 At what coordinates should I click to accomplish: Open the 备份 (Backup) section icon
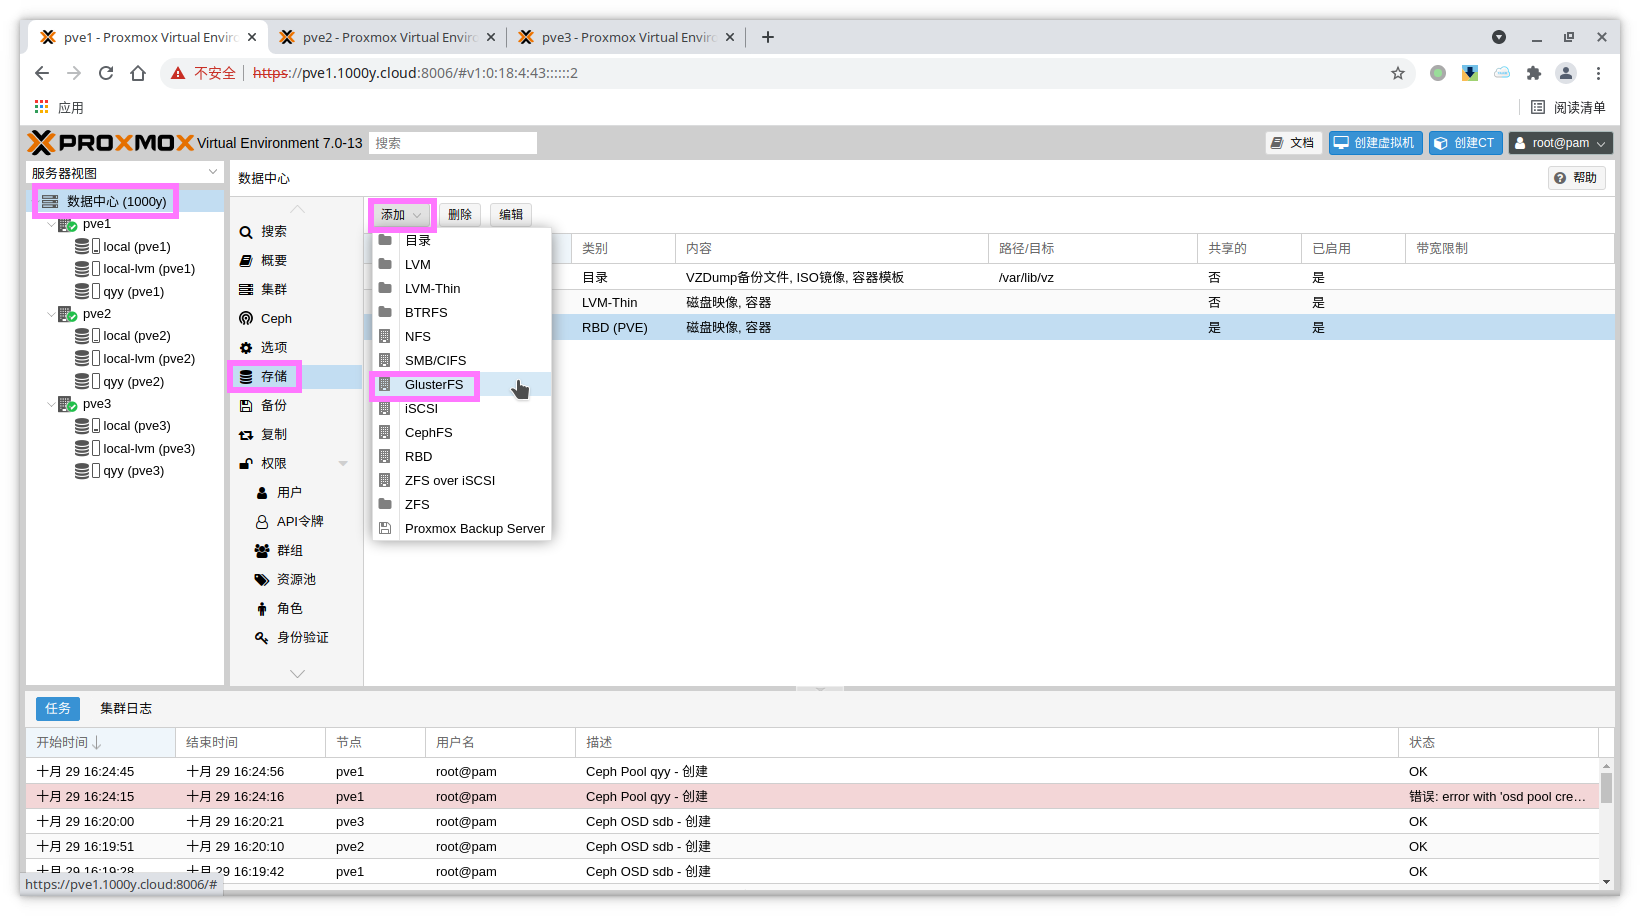(x=246, y=406)
